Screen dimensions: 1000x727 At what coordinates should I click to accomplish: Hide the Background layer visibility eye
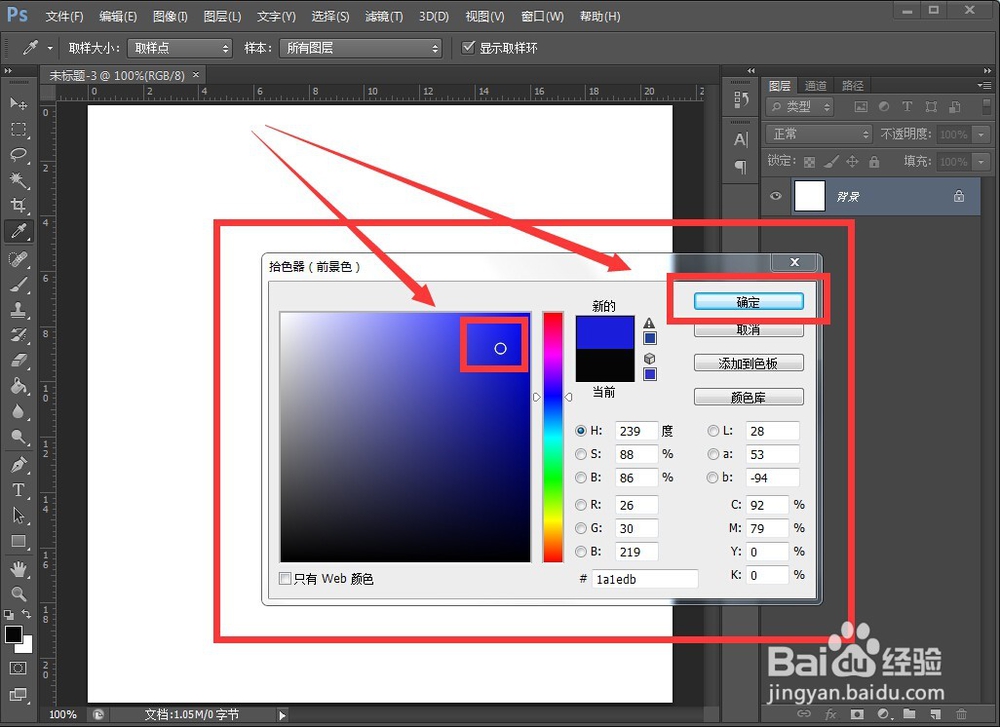coord(776,196)
